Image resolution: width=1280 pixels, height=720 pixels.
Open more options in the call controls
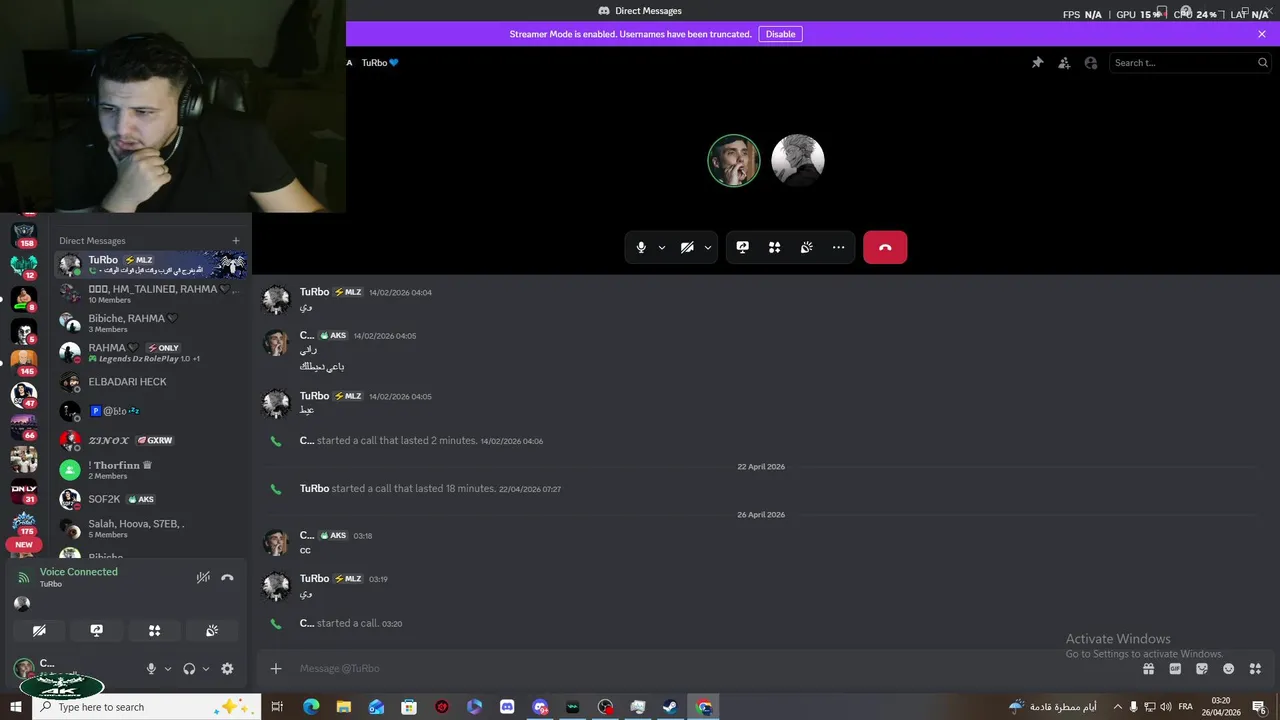tap(838, 247)
